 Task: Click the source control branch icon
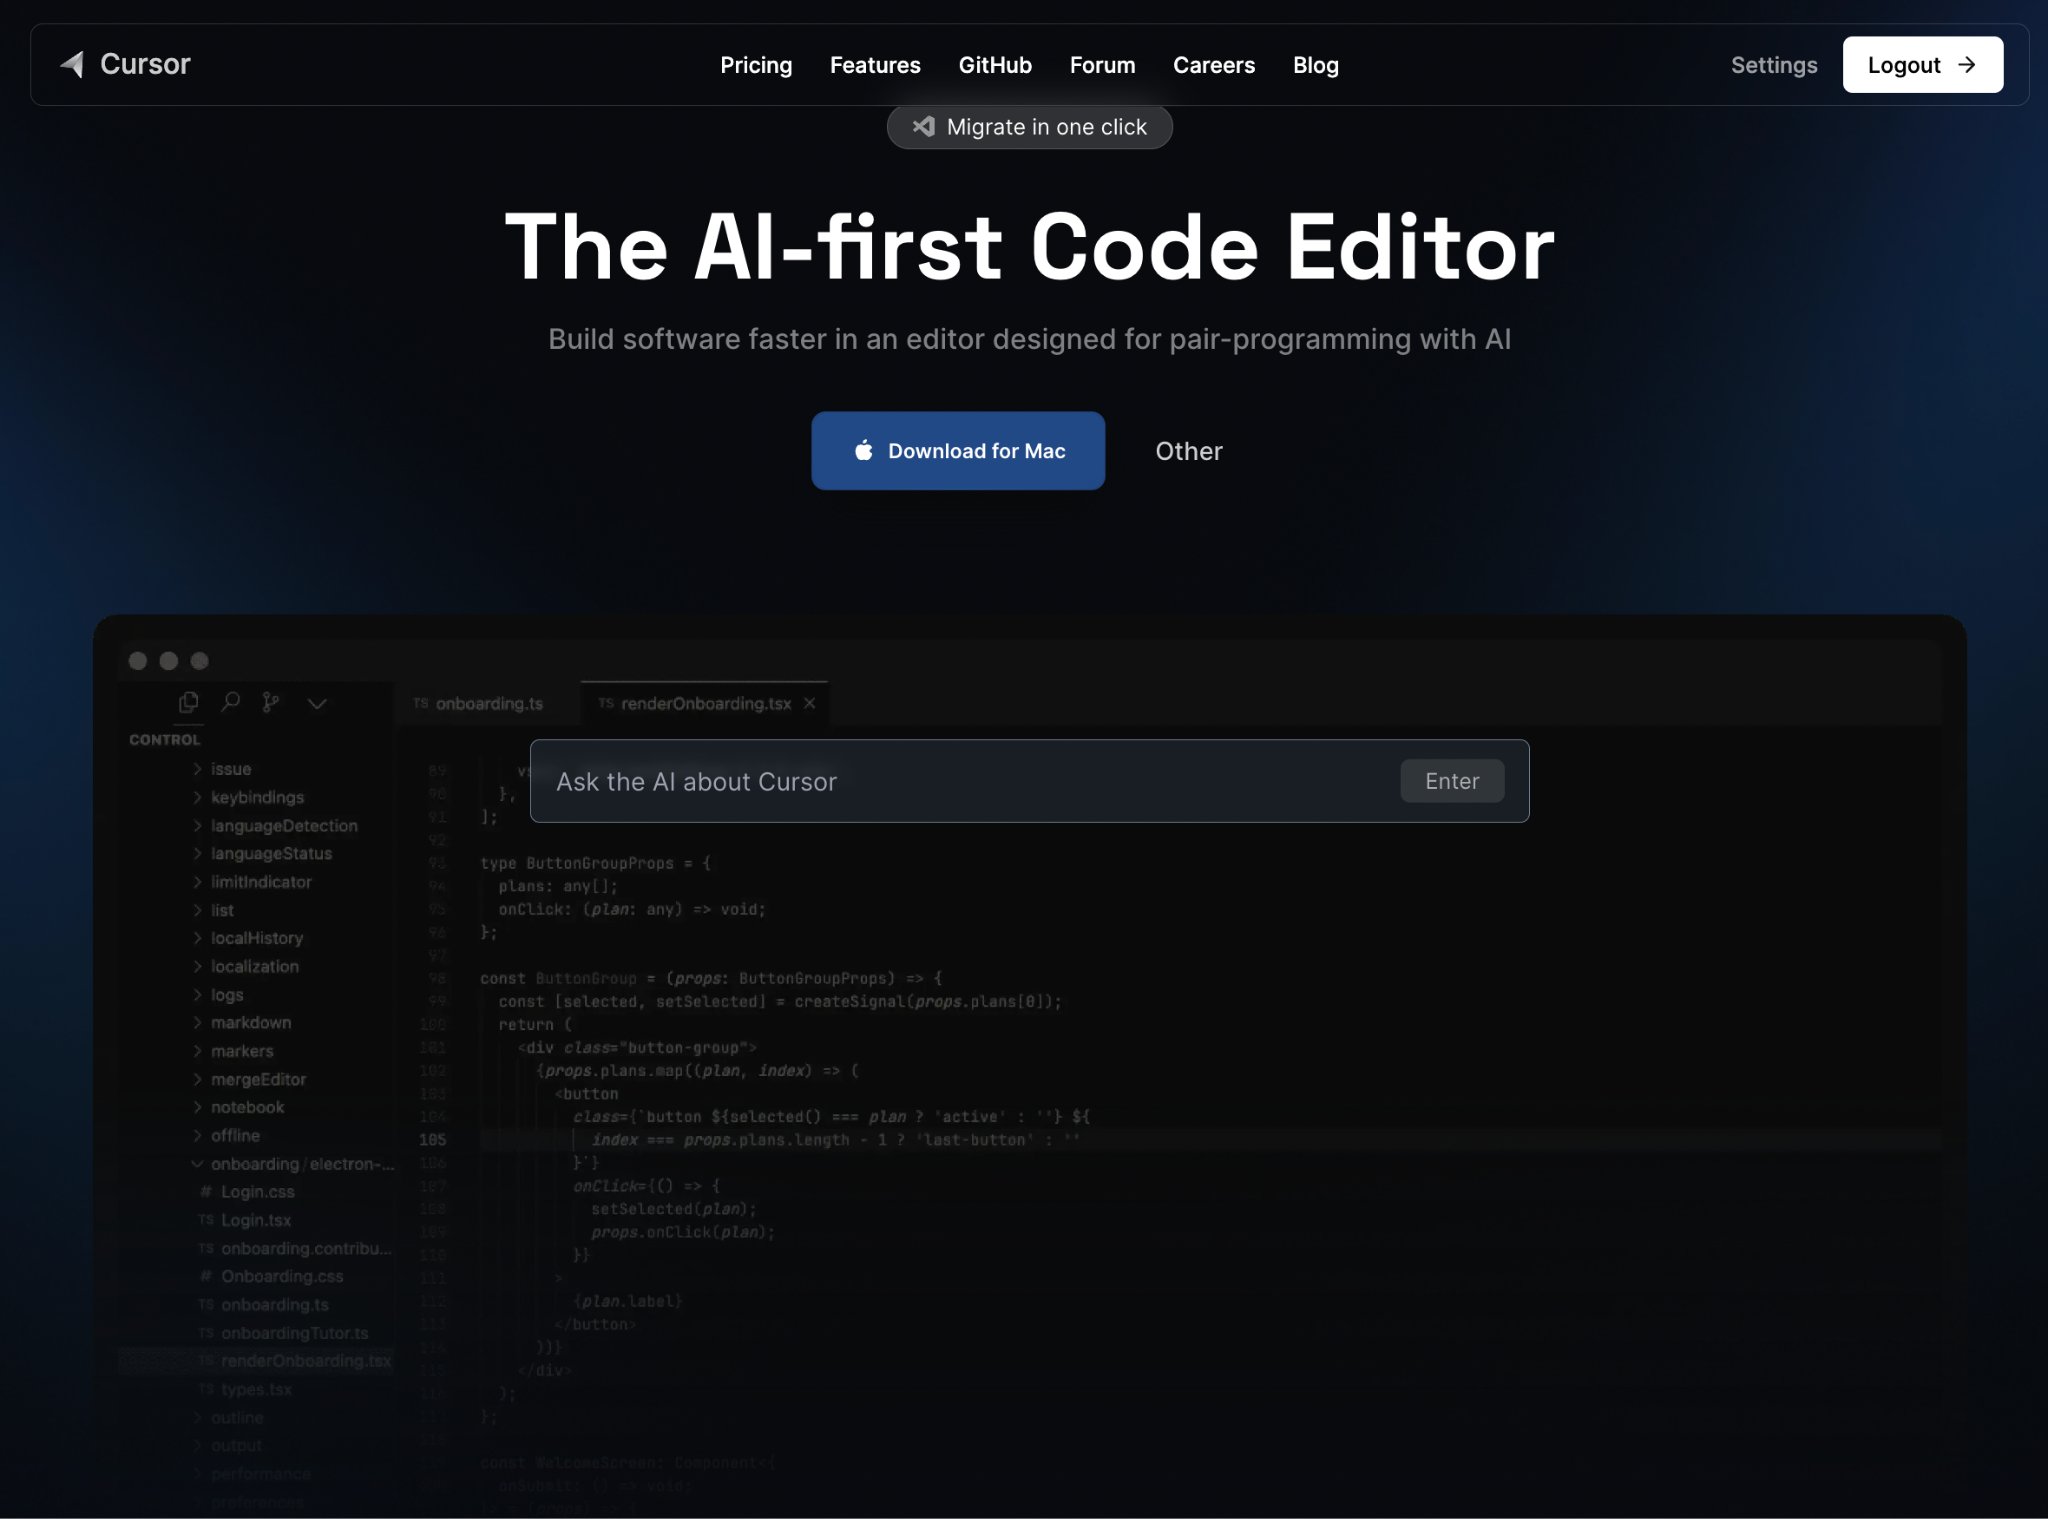click(271, 702)
